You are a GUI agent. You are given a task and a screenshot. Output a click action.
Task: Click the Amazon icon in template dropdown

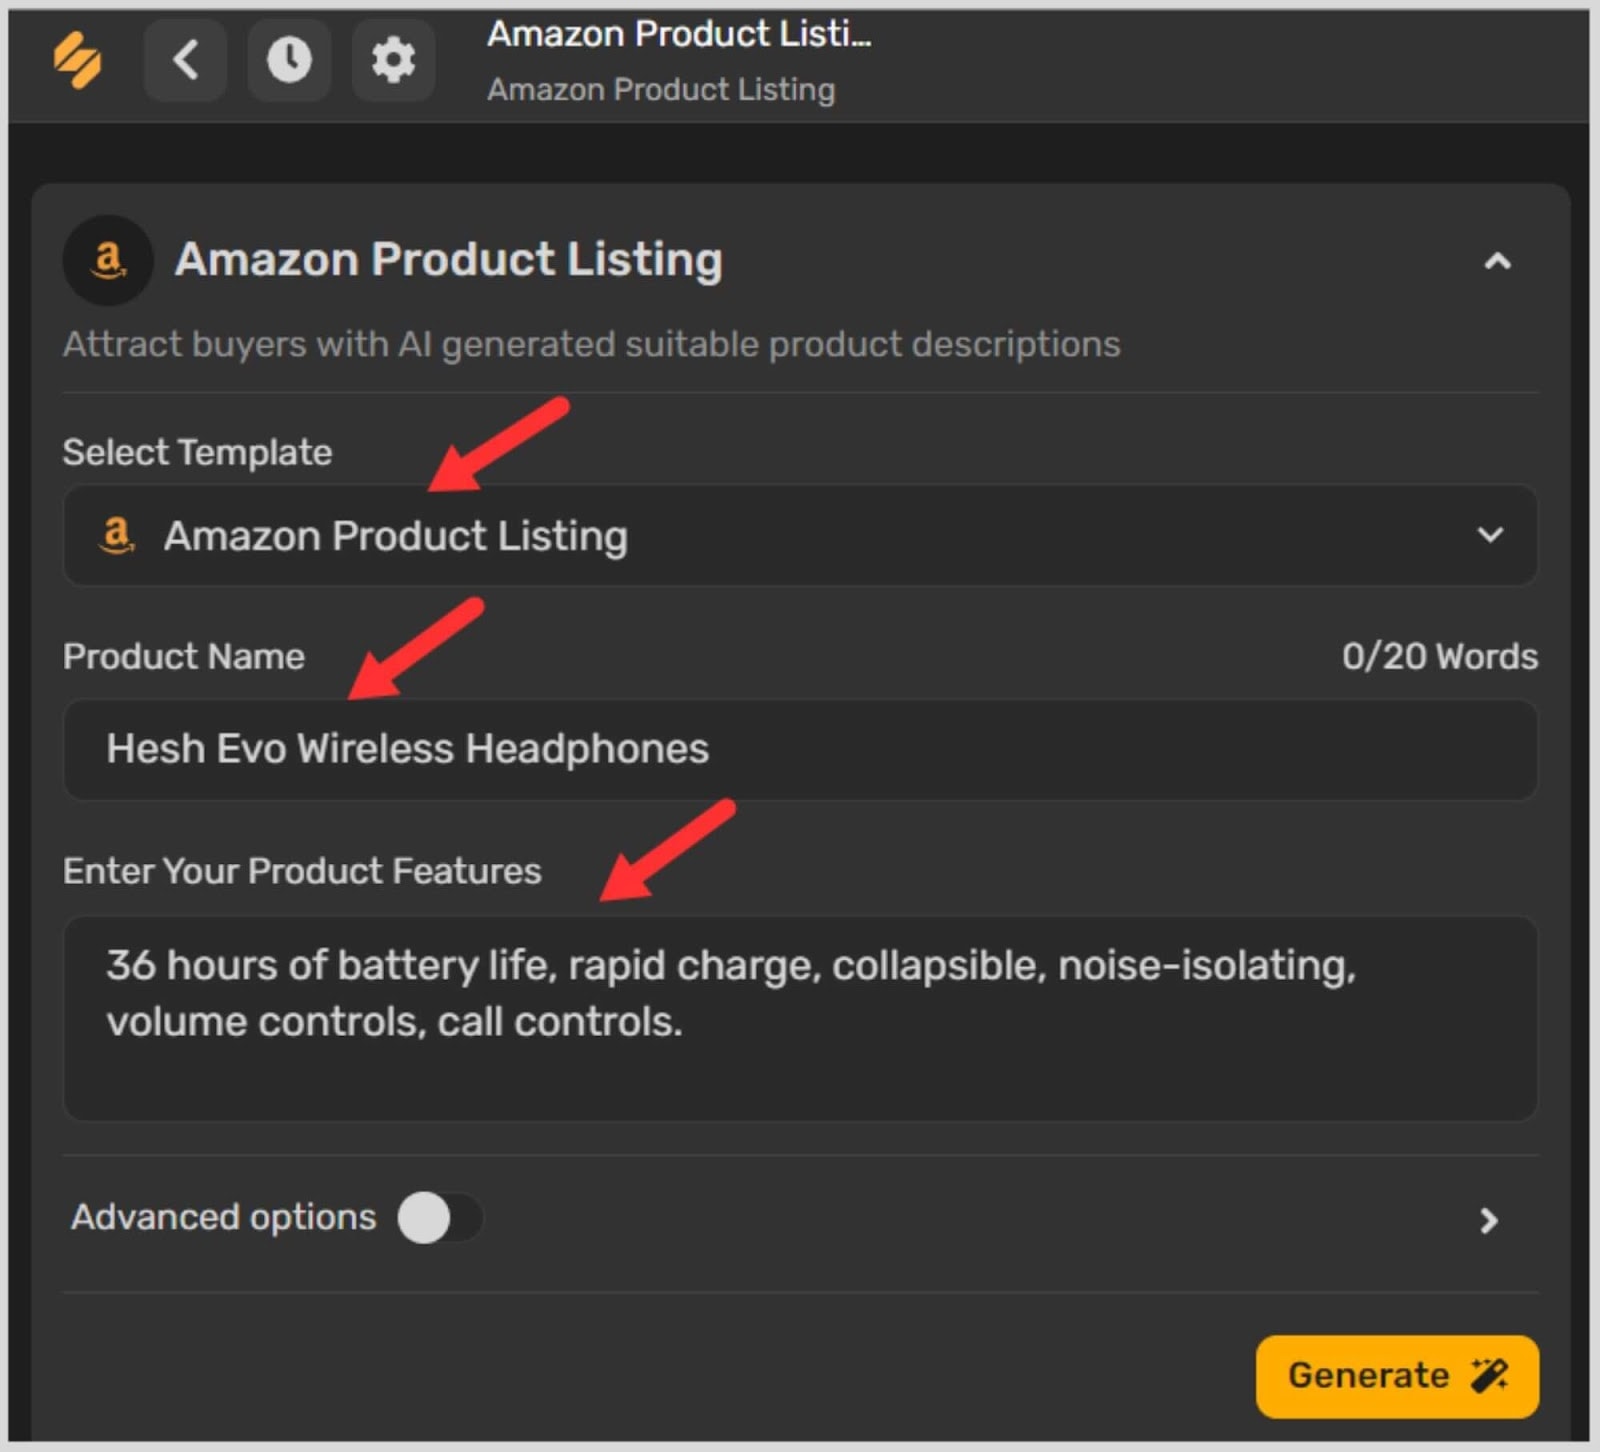(x=117, y=536)
